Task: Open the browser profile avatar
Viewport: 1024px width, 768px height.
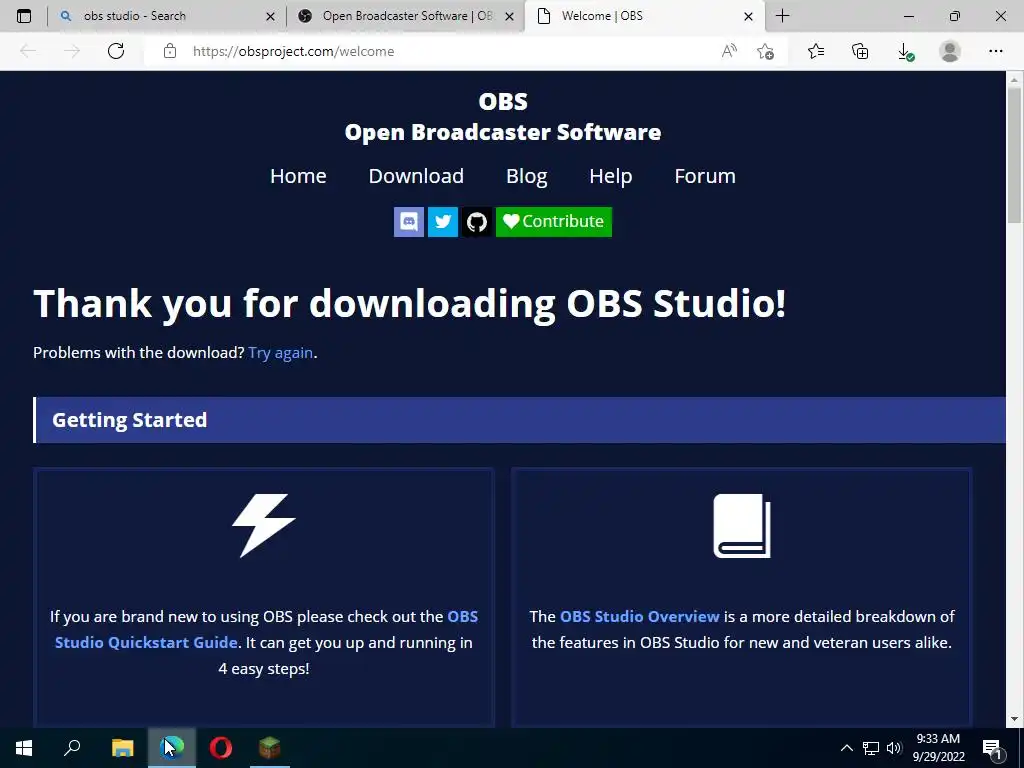Action: click(950, 51)
